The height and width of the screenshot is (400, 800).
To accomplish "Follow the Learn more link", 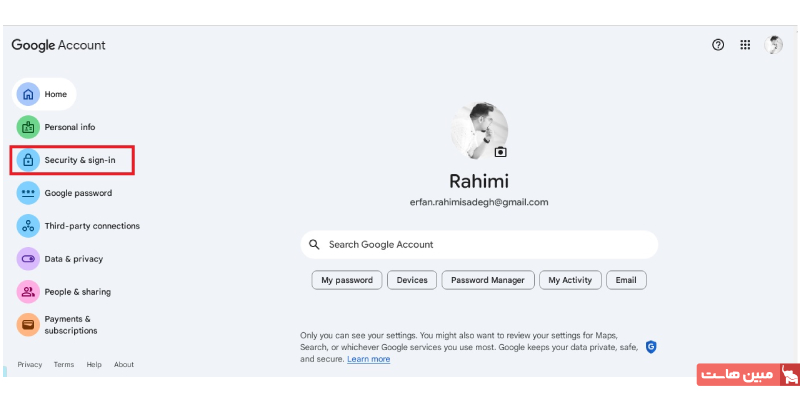I will coord(369,359).
